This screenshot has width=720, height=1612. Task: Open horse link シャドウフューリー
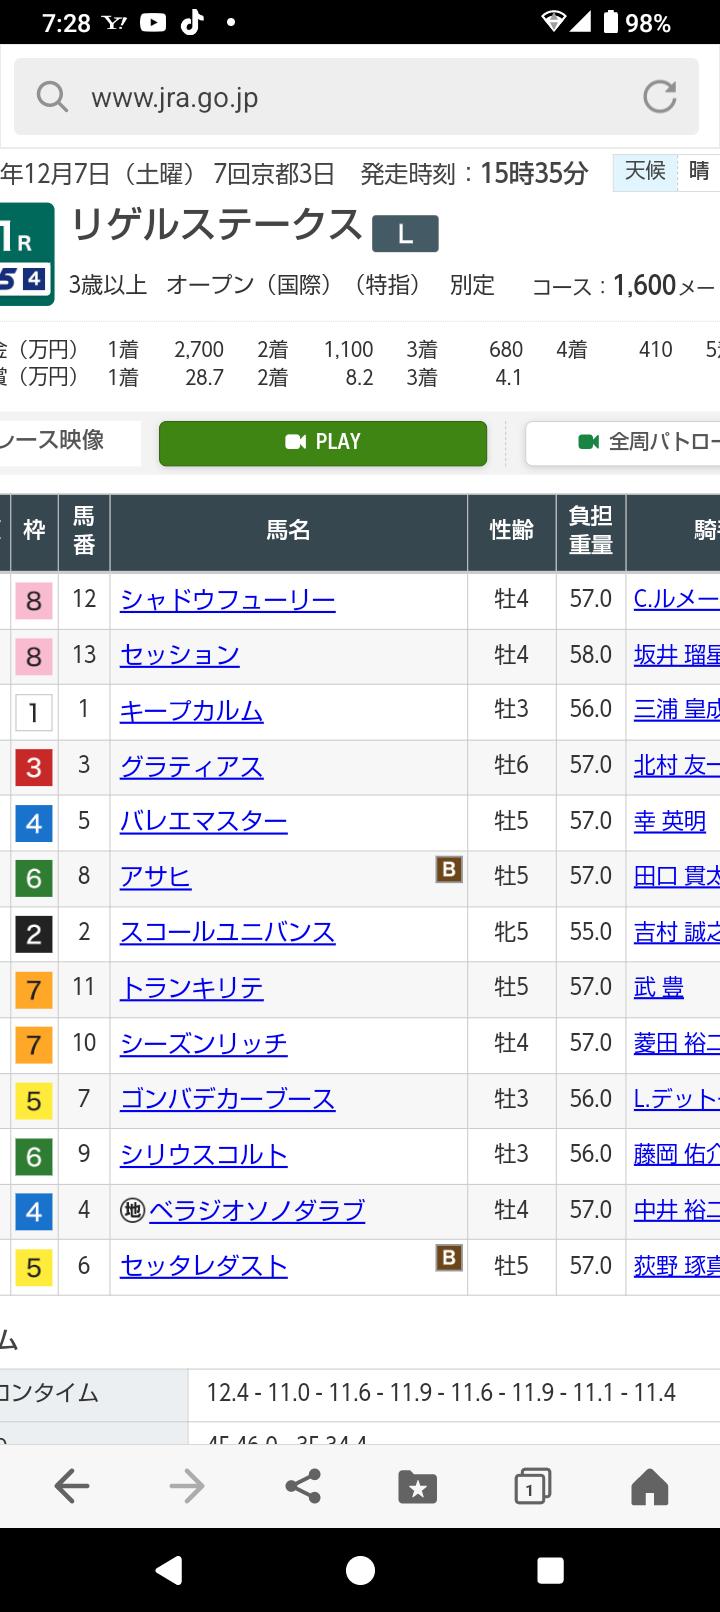click(x=228, y=600)
